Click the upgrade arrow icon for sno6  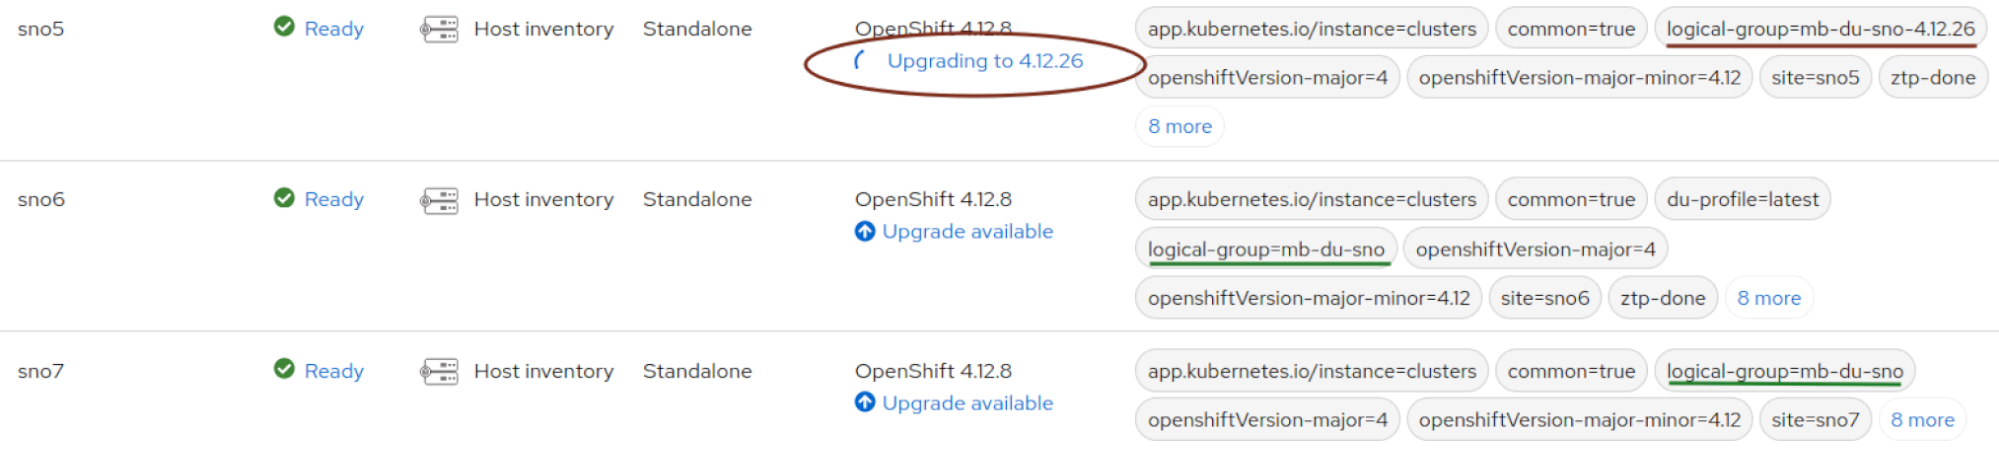865,231
